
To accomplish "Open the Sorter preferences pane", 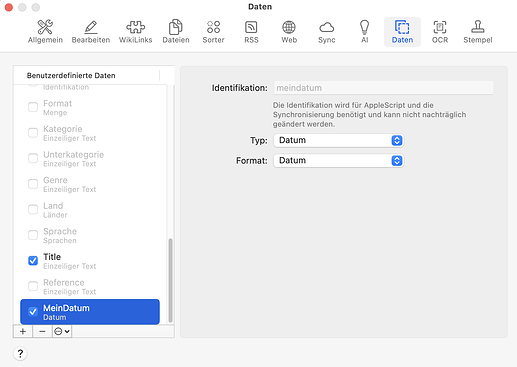I will click(213, 32).
